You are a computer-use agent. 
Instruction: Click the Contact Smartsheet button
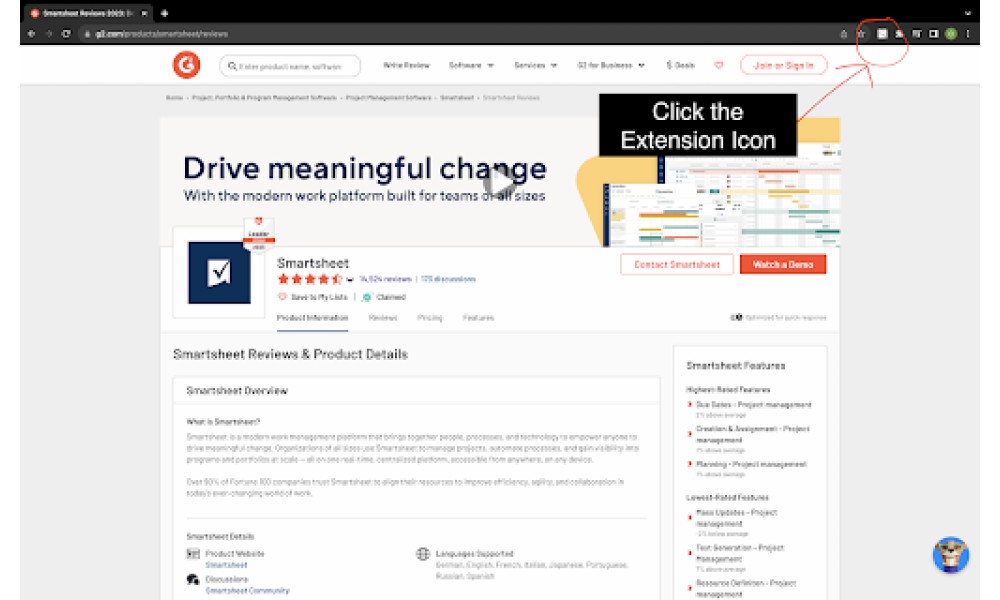click(x=677, y=264)
